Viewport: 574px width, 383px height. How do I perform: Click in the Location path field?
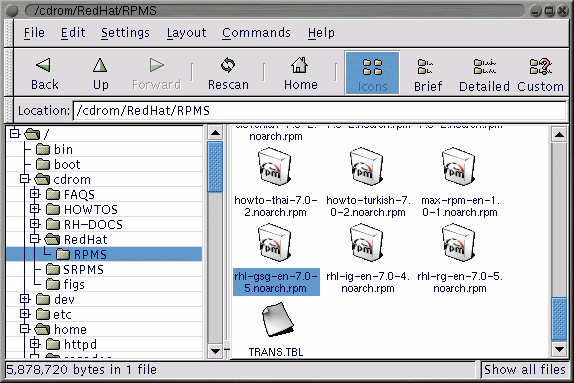[x=320, y=111]
